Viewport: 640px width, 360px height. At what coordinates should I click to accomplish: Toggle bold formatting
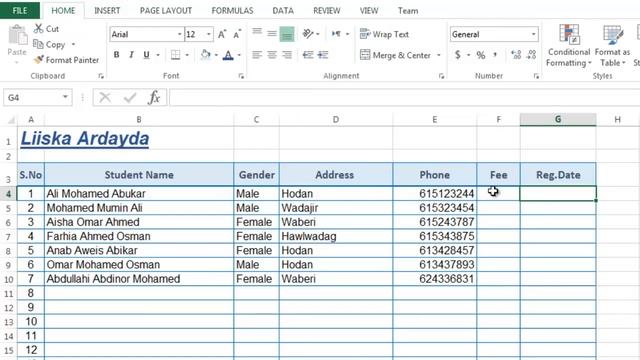[x=116, y=55]
